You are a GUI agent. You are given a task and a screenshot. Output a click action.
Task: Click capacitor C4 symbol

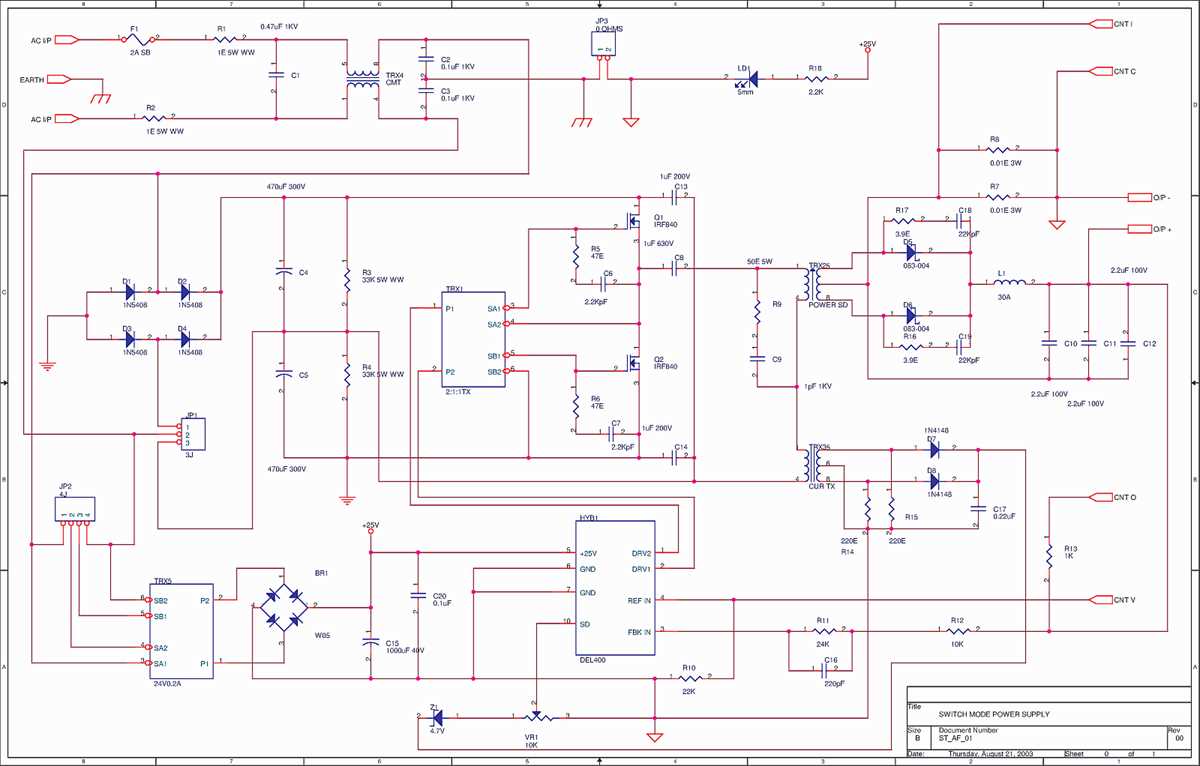tap(284, 271)
